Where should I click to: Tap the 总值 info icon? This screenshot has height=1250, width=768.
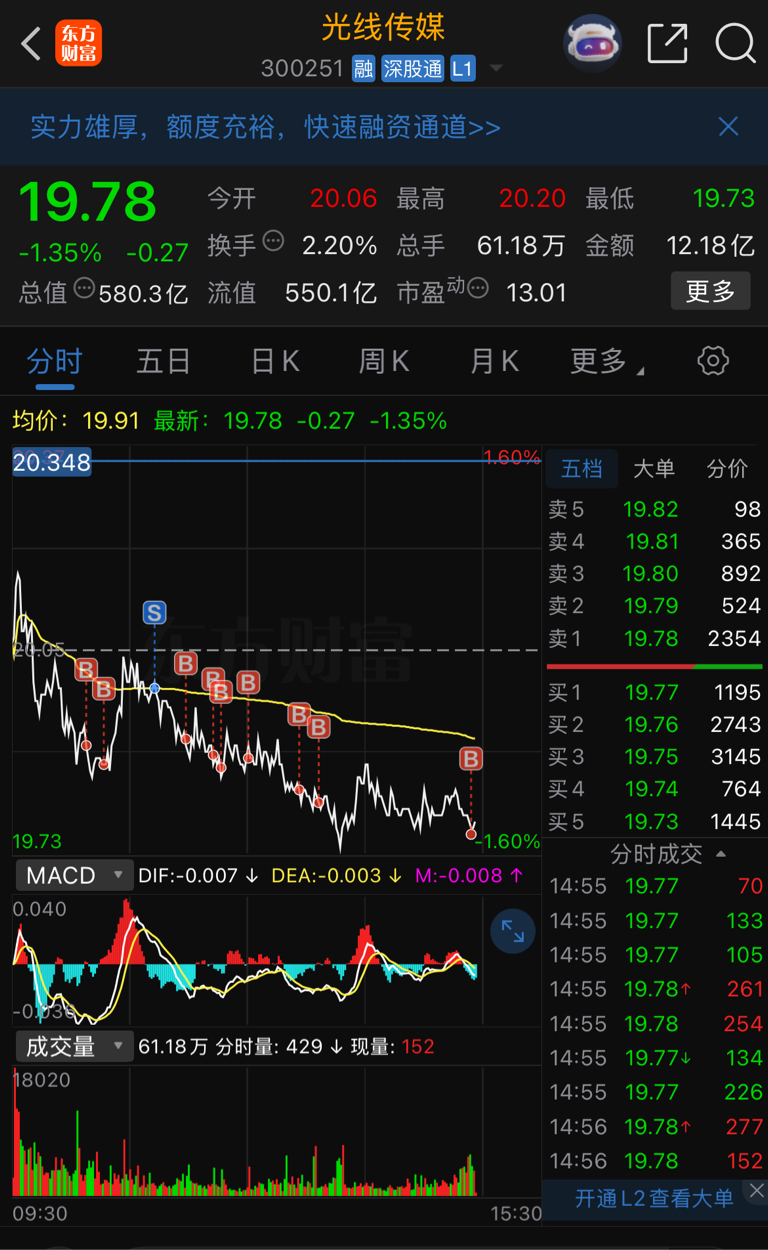click(x=84, y=290)
